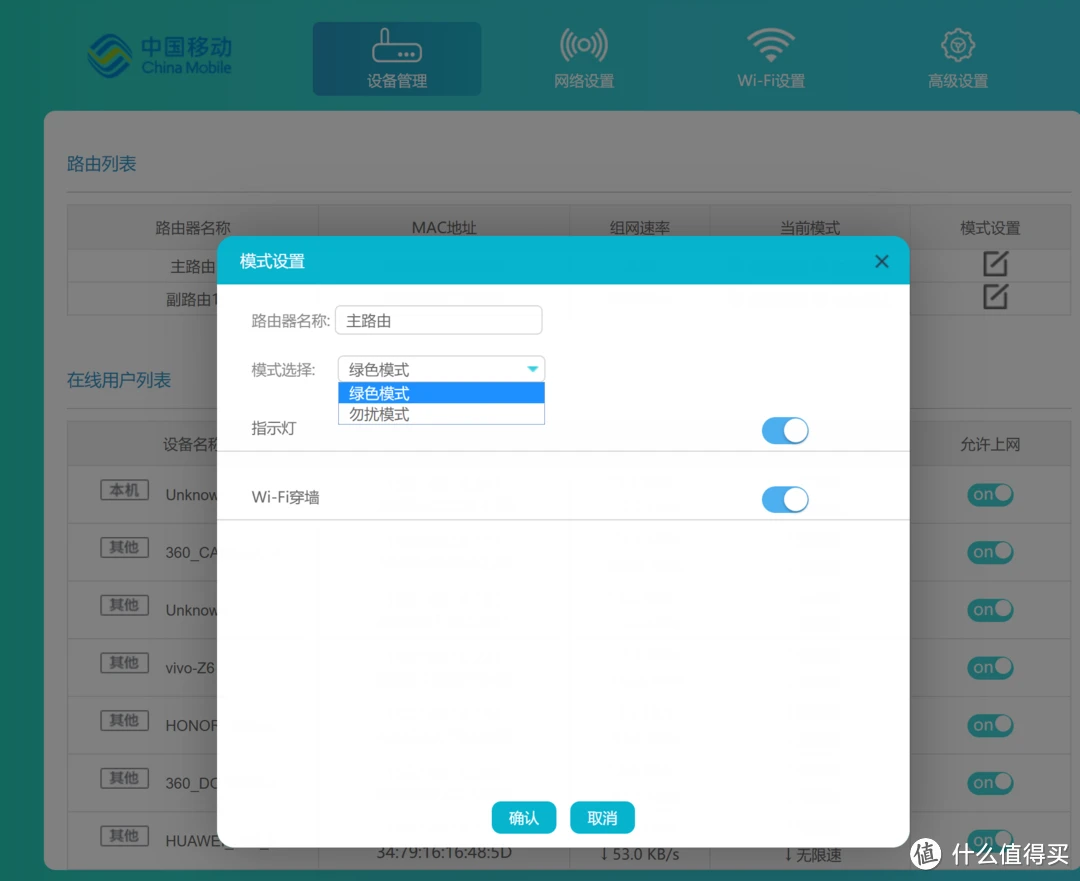The width and height of the screenshot is (1080, 881).
Task: Click the 组网速率 column header
Action: 639,228
